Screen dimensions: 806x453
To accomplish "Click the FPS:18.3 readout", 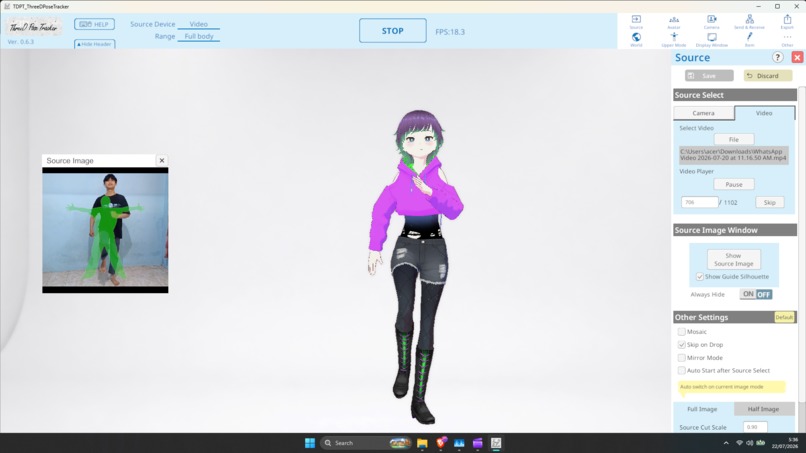I will [450, 32].
